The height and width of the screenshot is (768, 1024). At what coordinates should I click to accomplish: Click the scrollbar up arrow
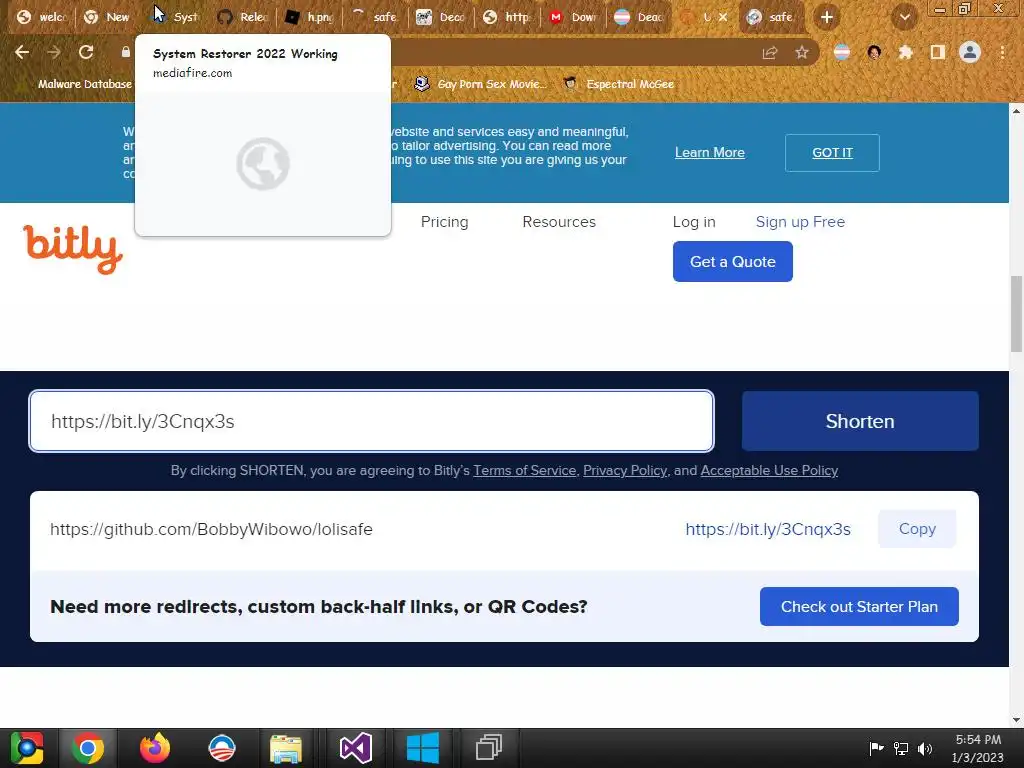pos(1016,111)
